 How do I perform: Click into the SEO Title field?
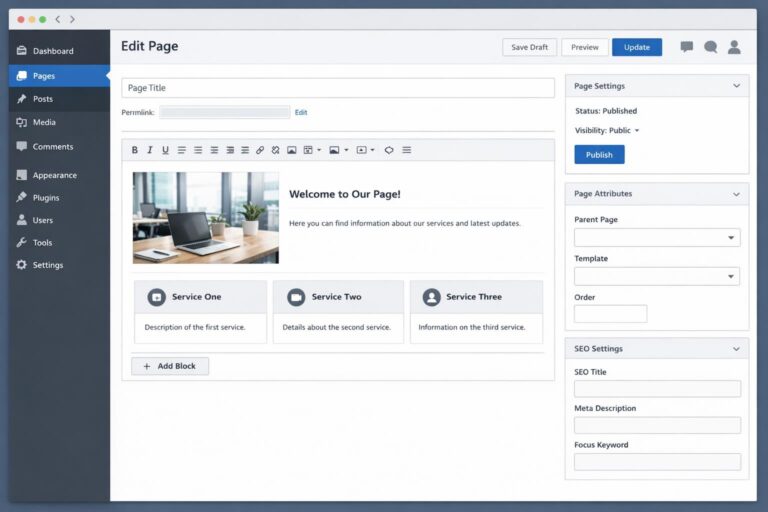[657, 389]
